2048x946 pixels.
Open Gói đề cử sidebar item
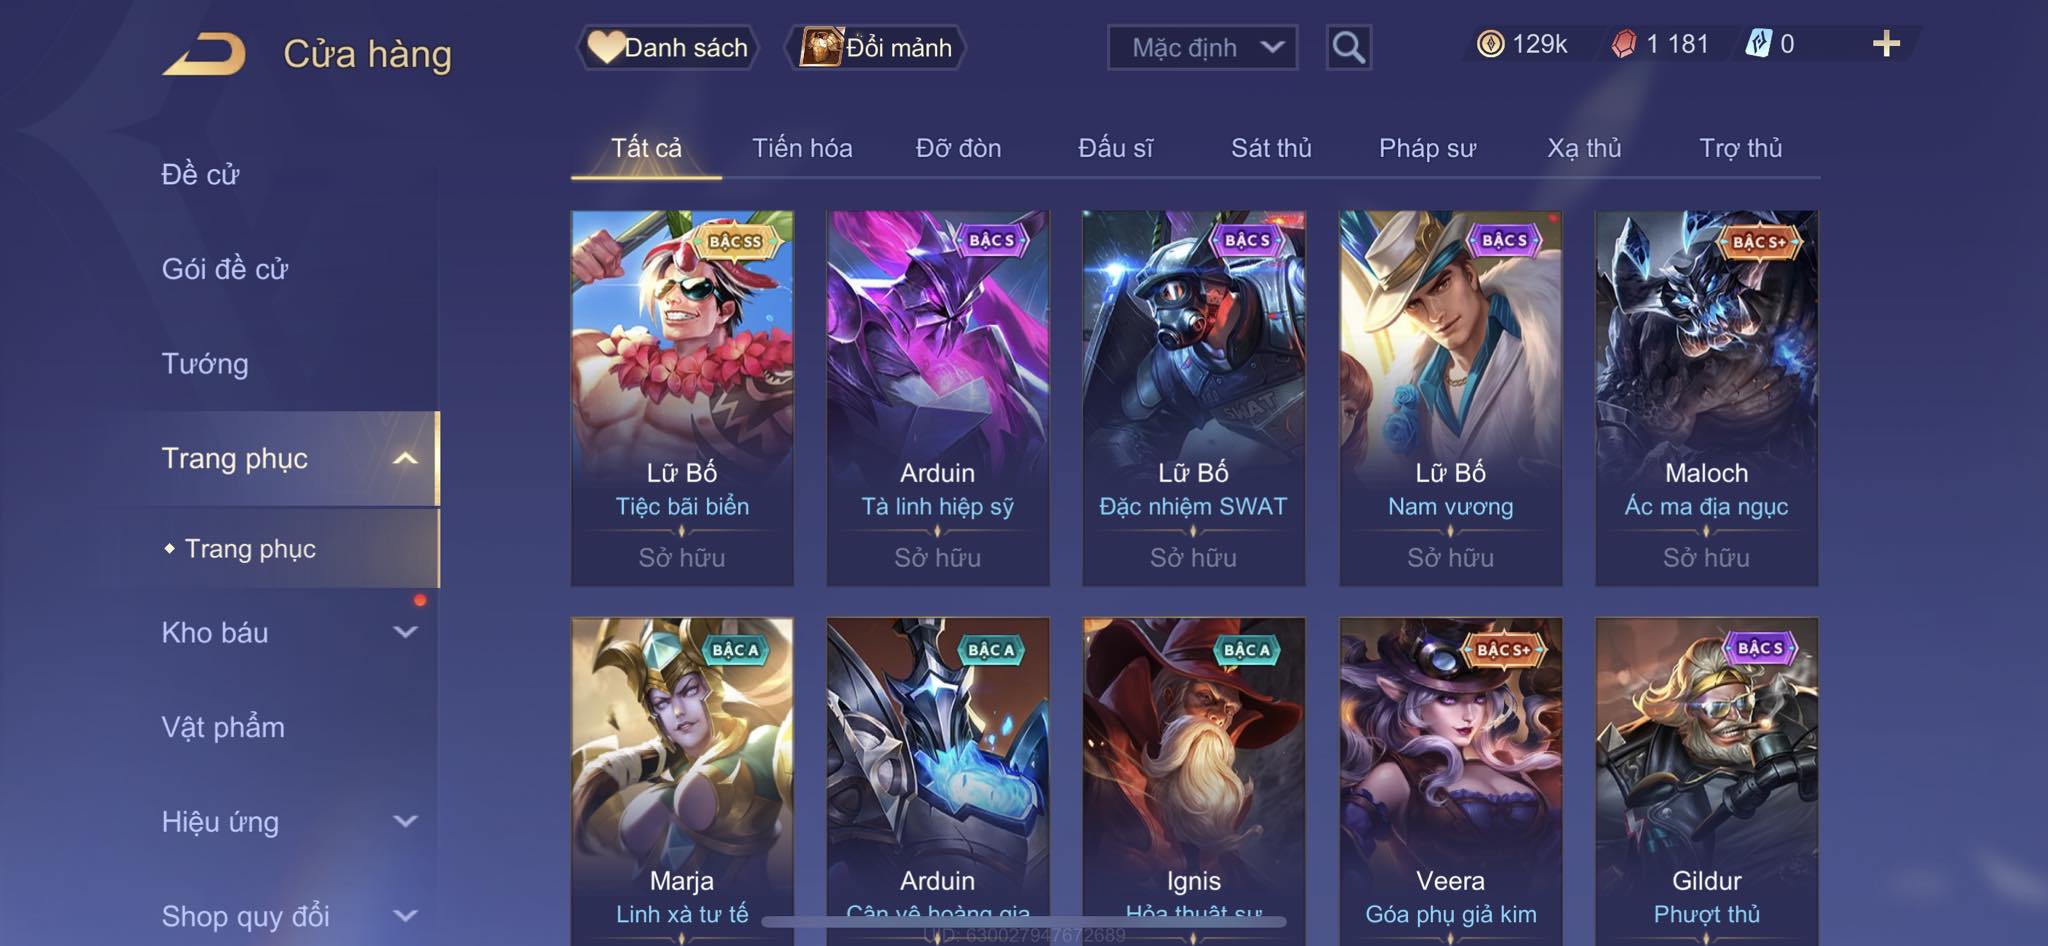(225, 269)
